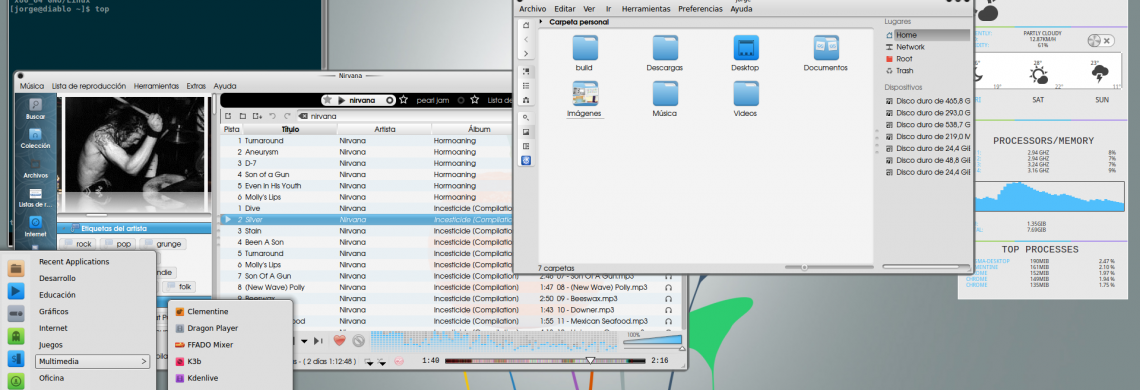Click the redo arrow in playlist toolbar

pyautogui.click(x=287, y=116)
